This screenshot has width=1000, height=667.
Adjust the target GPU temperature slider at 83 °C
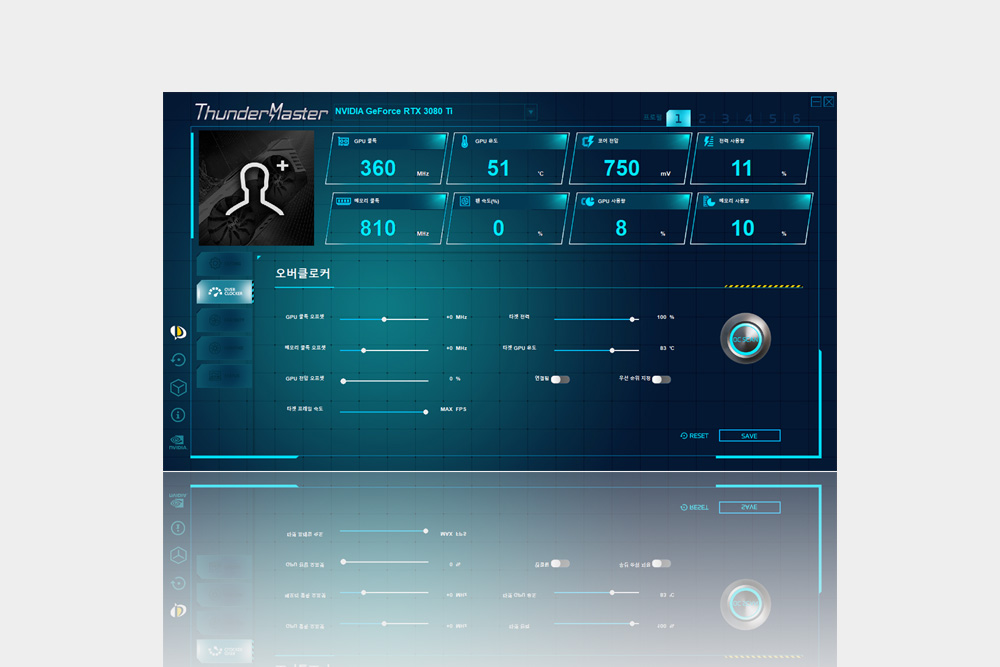612,351
